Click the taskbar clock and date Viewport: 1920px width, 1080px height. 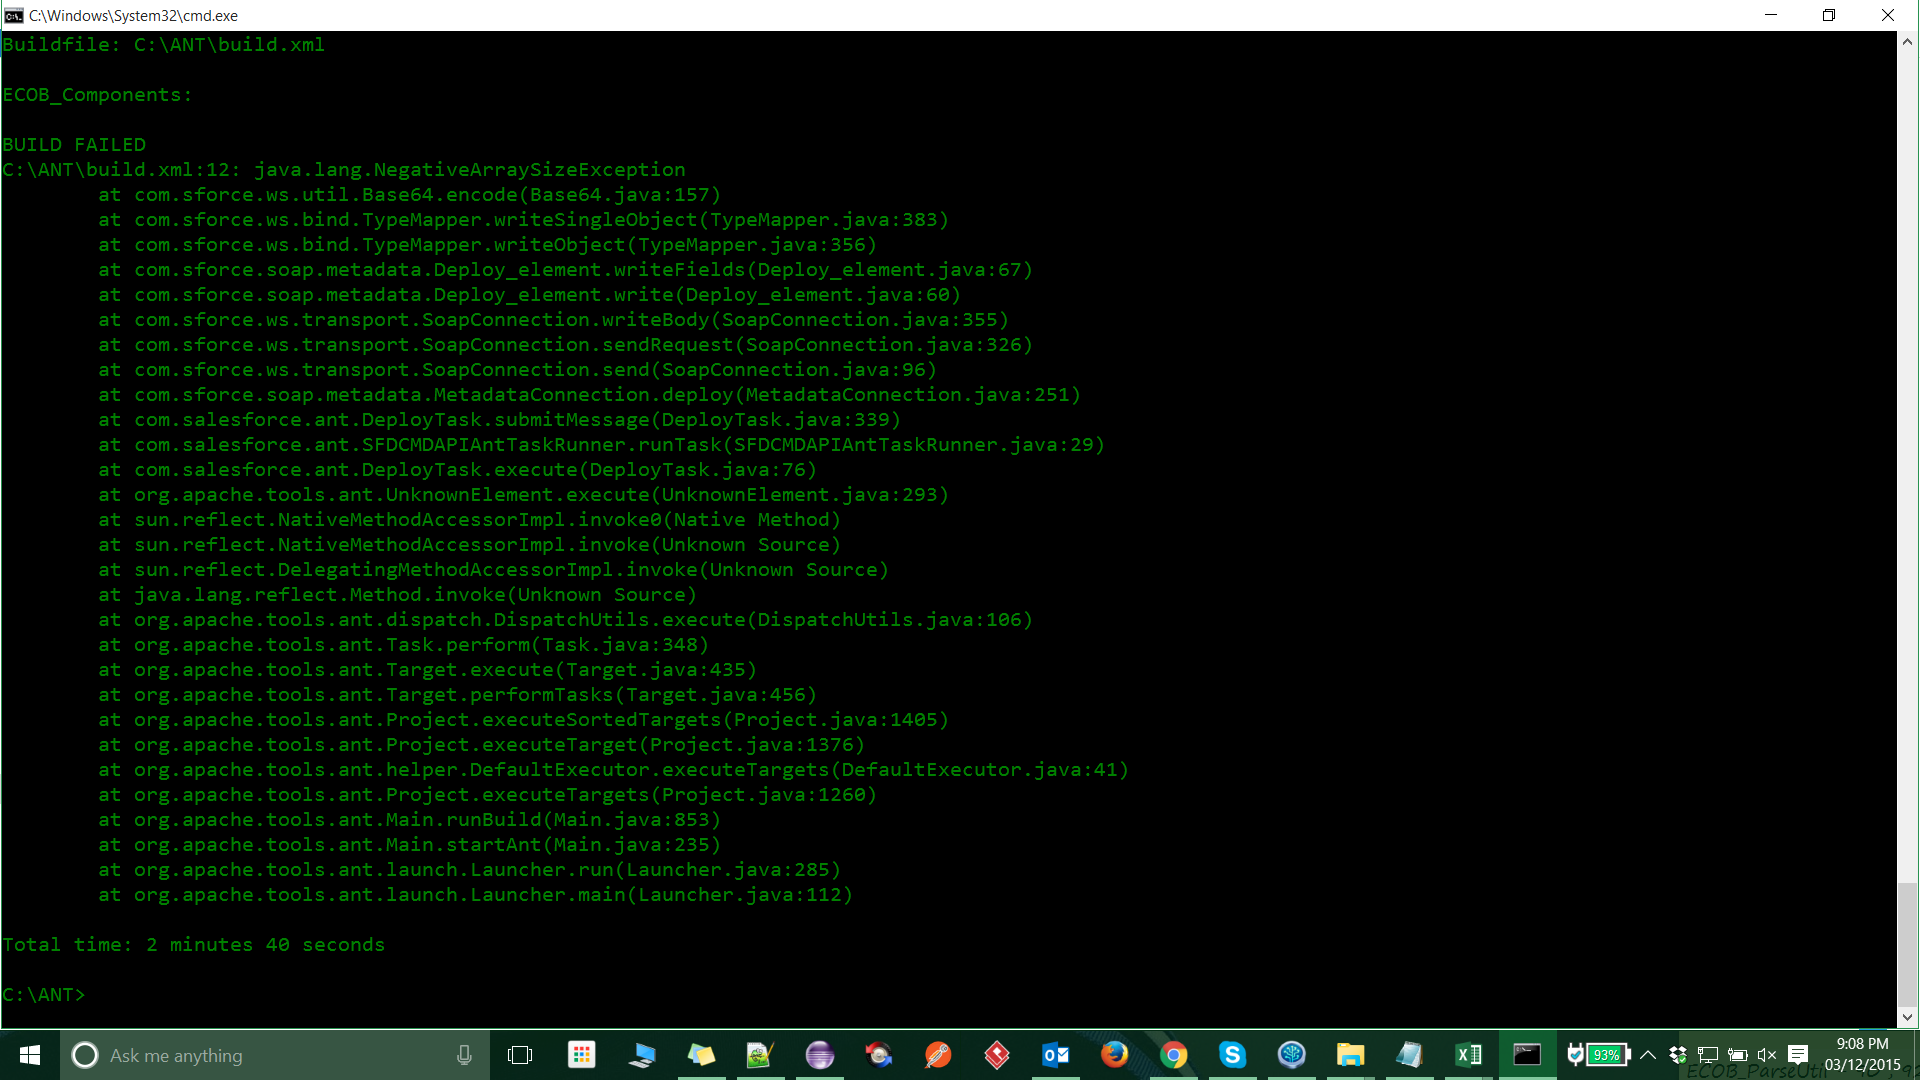[x=1862, y=1055]
